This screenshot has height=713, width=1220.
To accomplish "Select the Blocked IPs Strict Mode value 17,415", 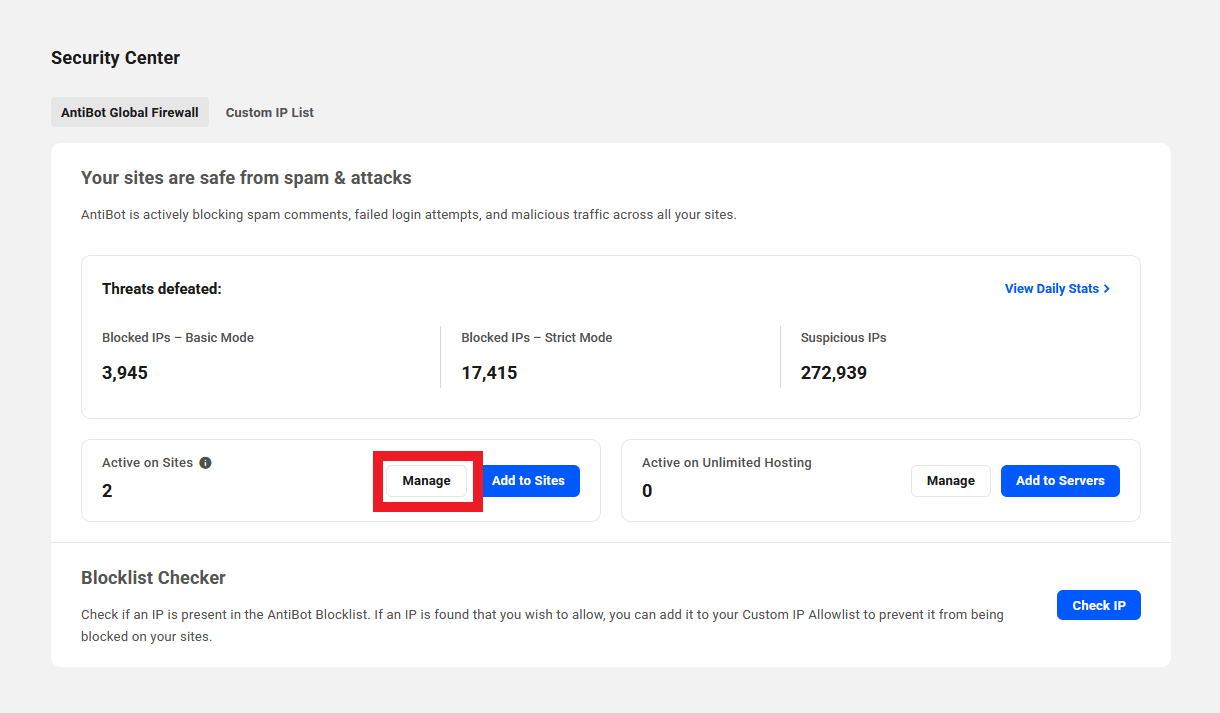I will pos(489,373).
